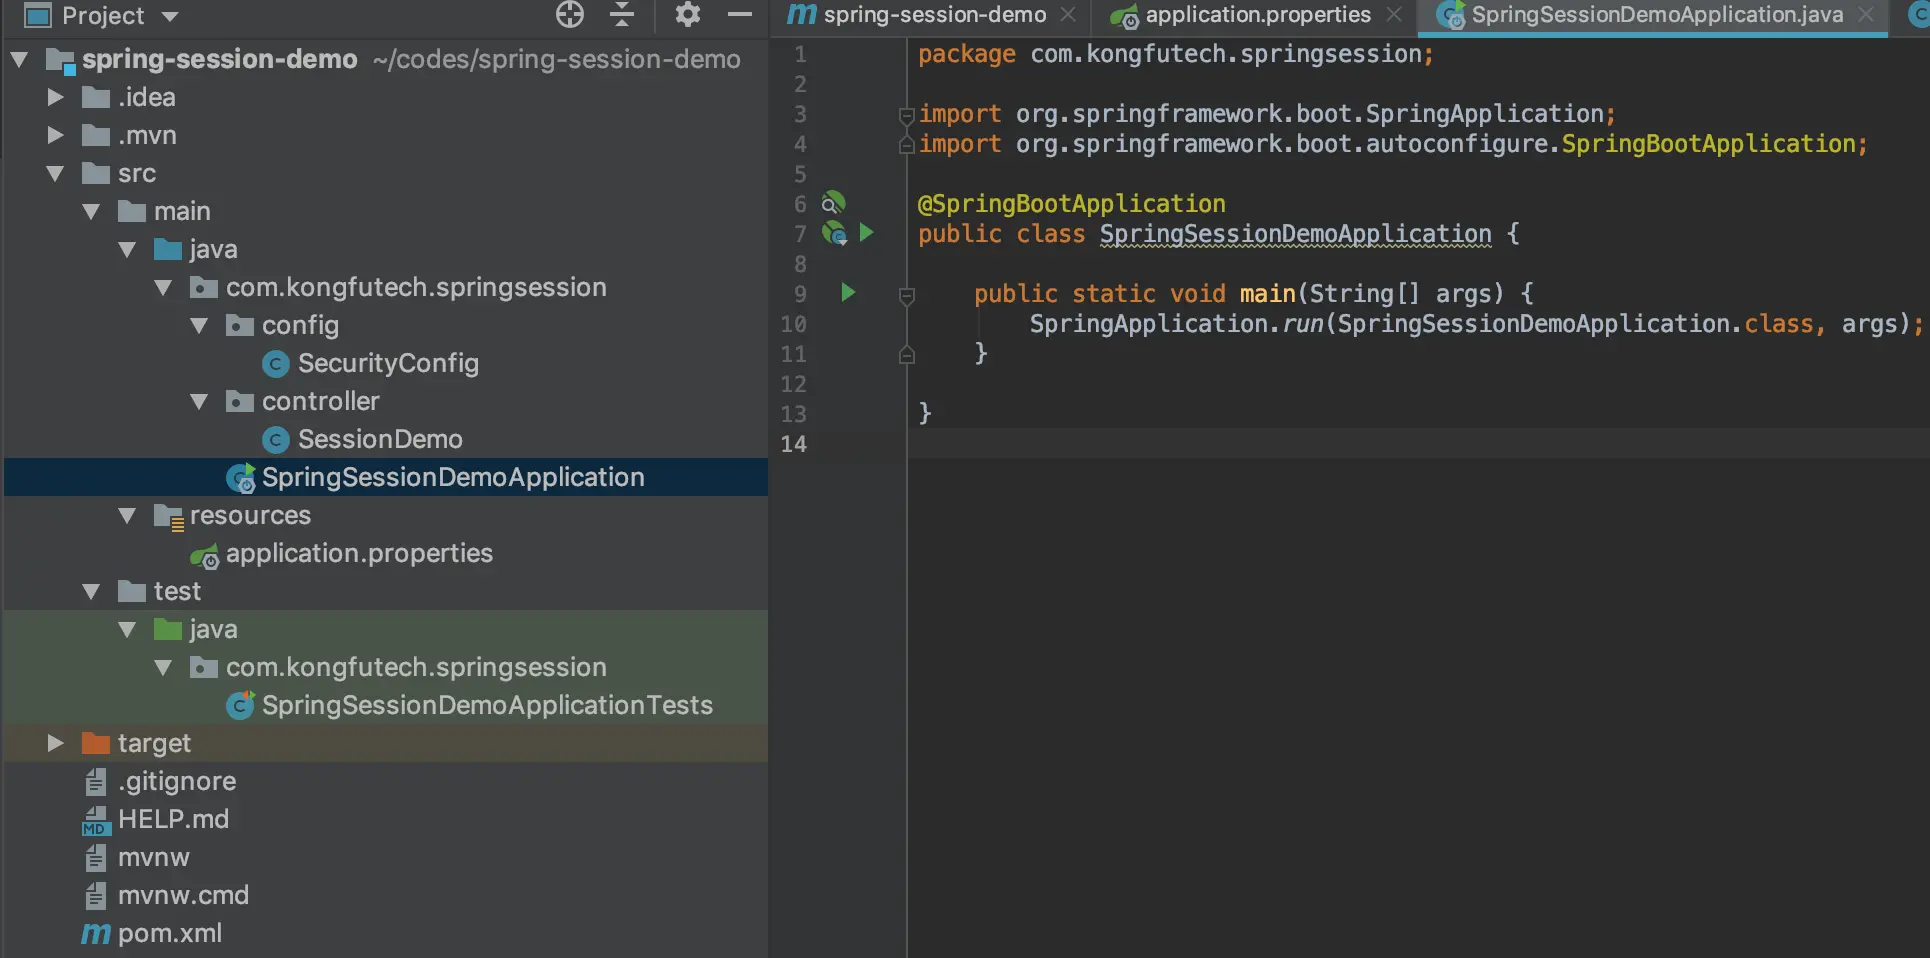Collapse the resources folder
This screenshot has width=1930, height=958.
tap(128, 516)
